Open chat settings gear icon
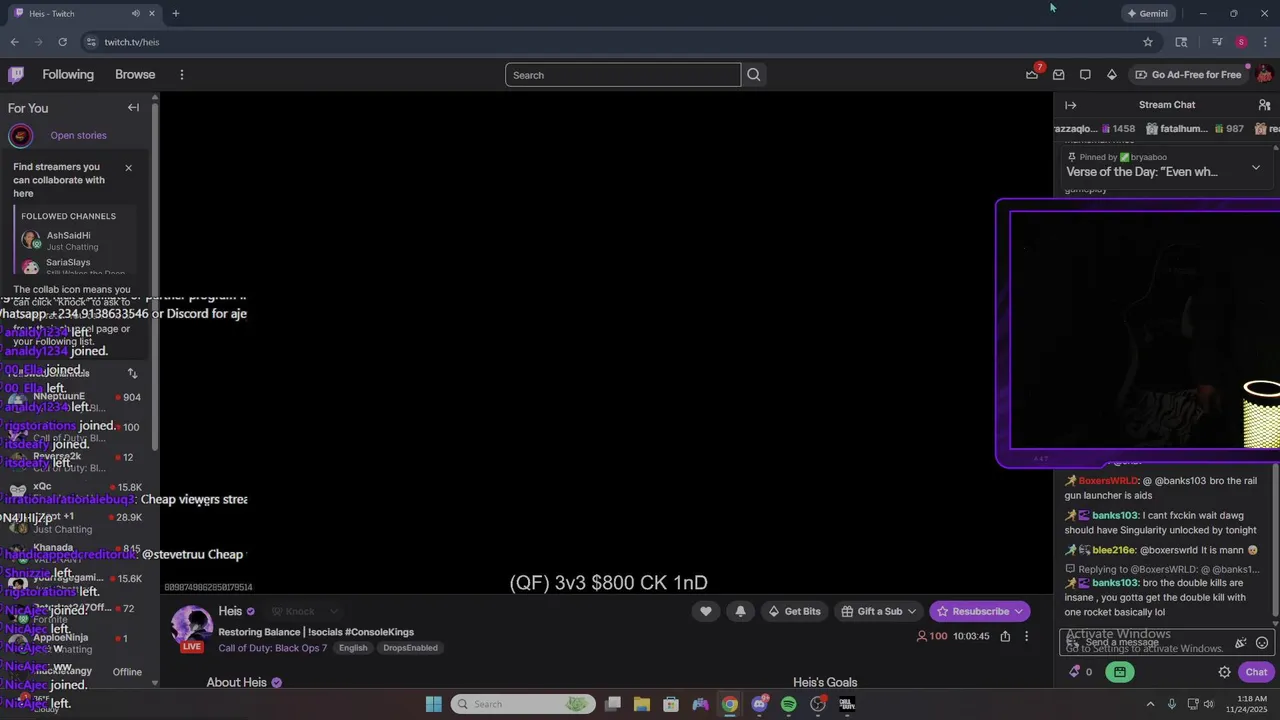 click(1224, 672)
